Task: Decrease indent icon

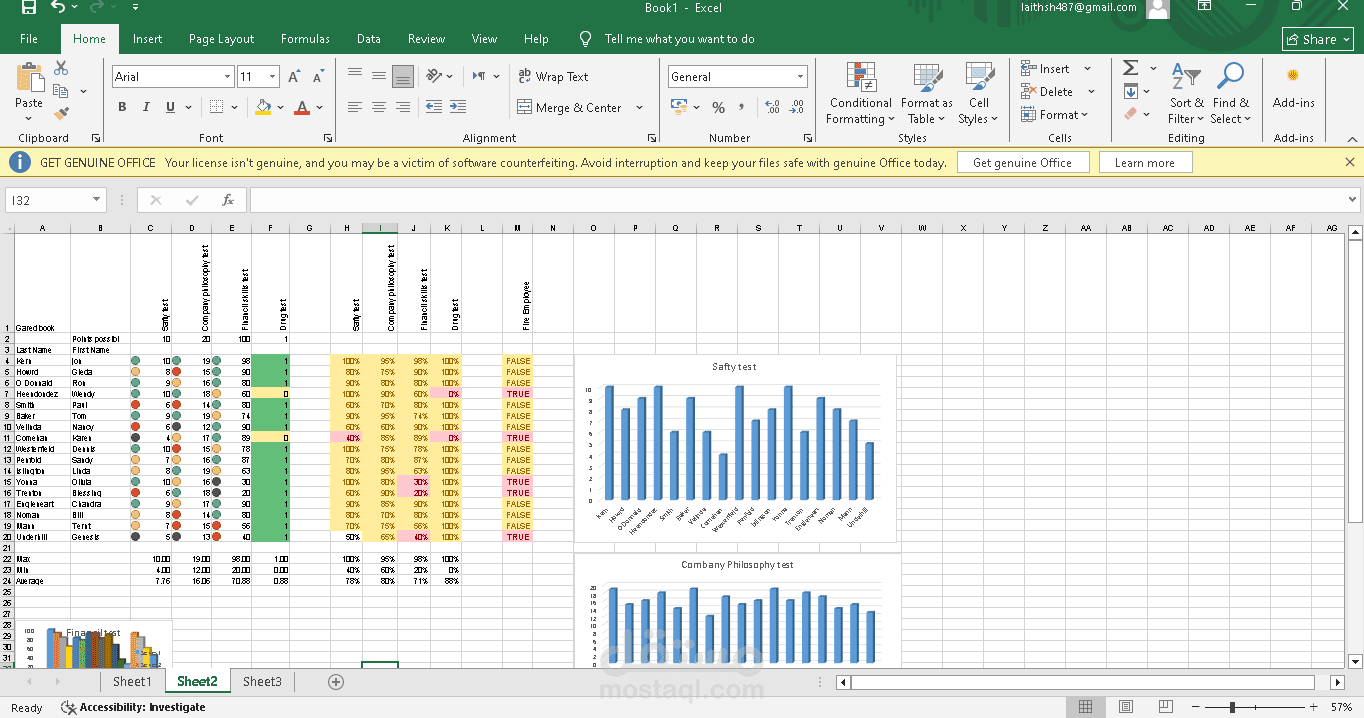Action: tap(434, 107)
